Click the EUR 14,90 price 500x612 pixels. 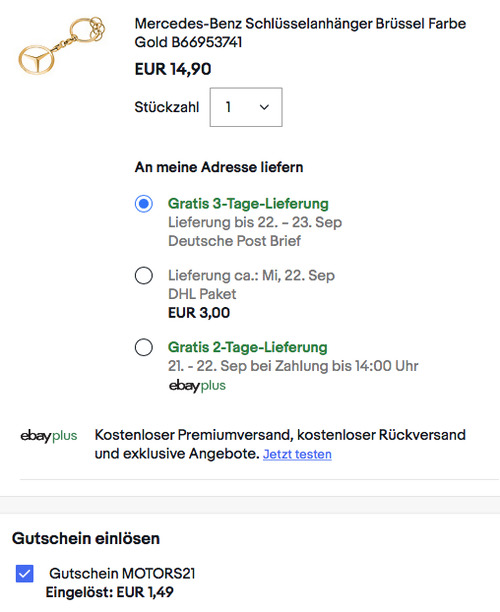pos(173,69)
